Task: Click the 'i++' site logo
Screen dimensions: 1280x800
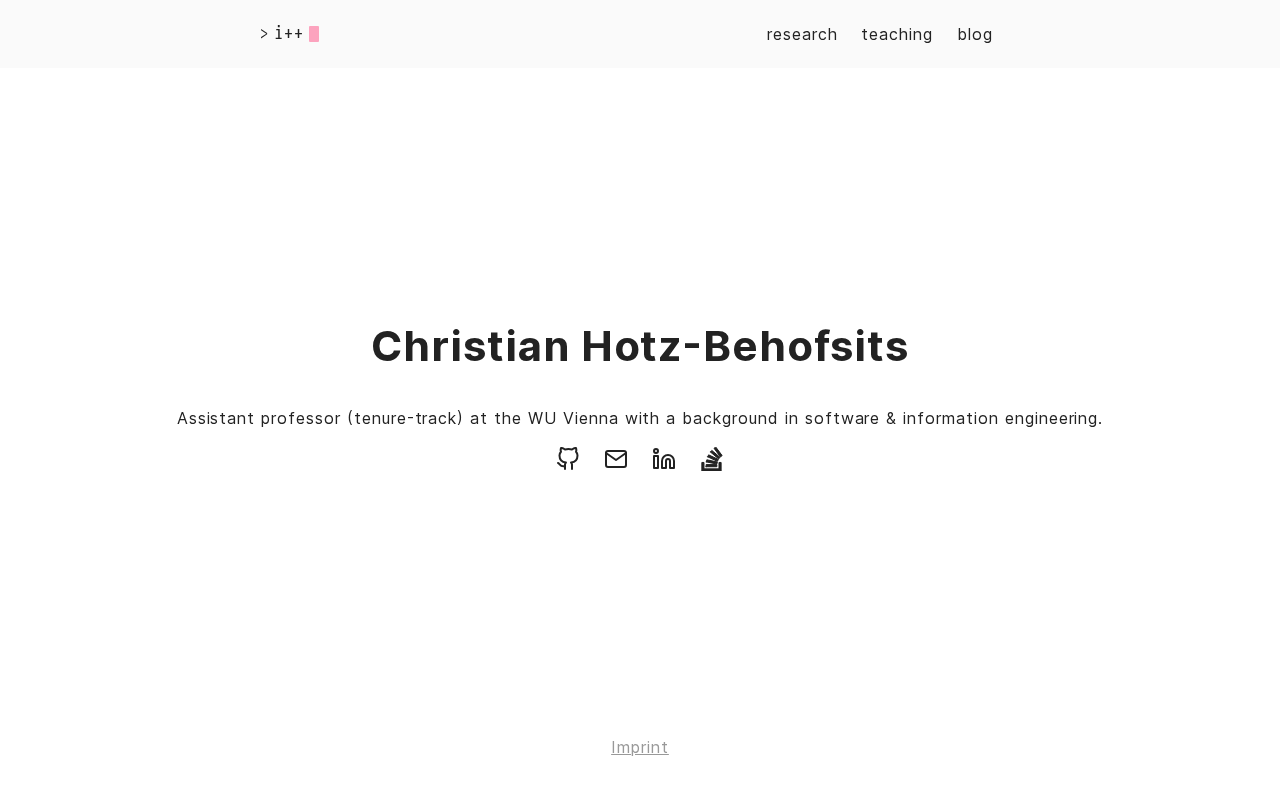Action: [289, 34]
